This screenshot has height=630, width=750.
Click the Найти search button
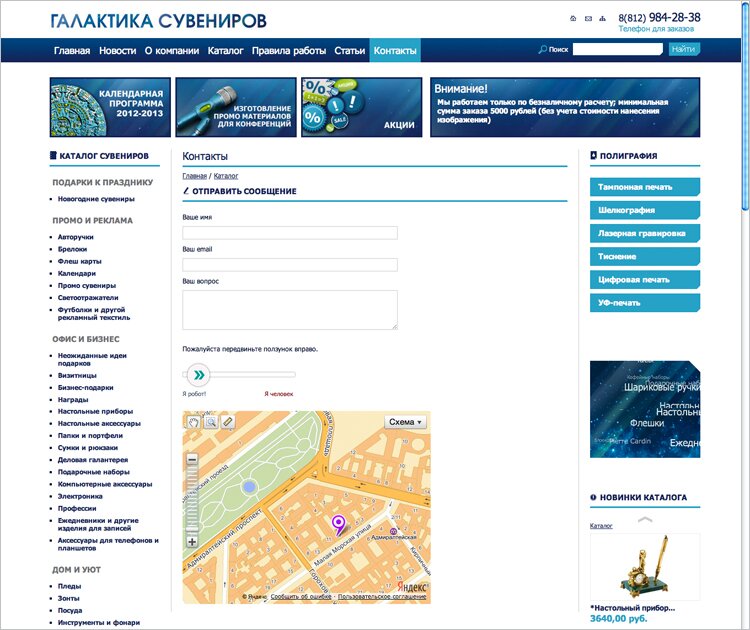(x=684, y=49)
